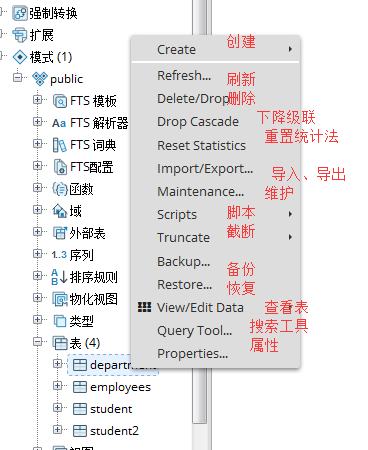Open Import/Export... from the menu
Screen dimensions: 368x450
[216, 169]
